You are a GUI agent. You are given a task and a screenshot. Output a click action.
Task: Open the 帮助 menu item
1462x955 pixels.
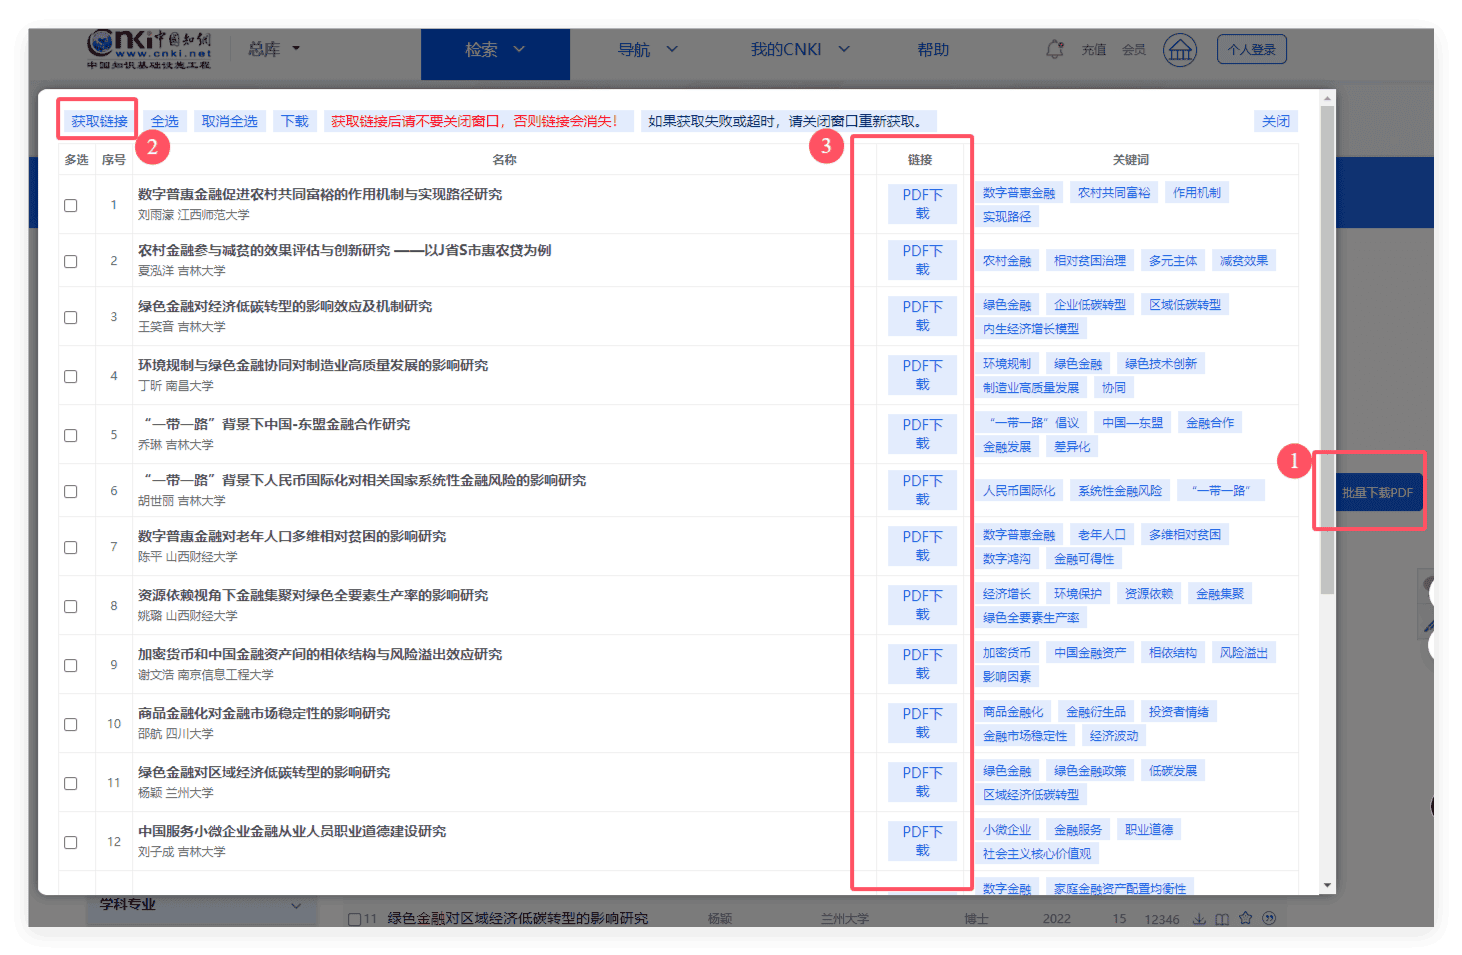click(x=933, y=49)
